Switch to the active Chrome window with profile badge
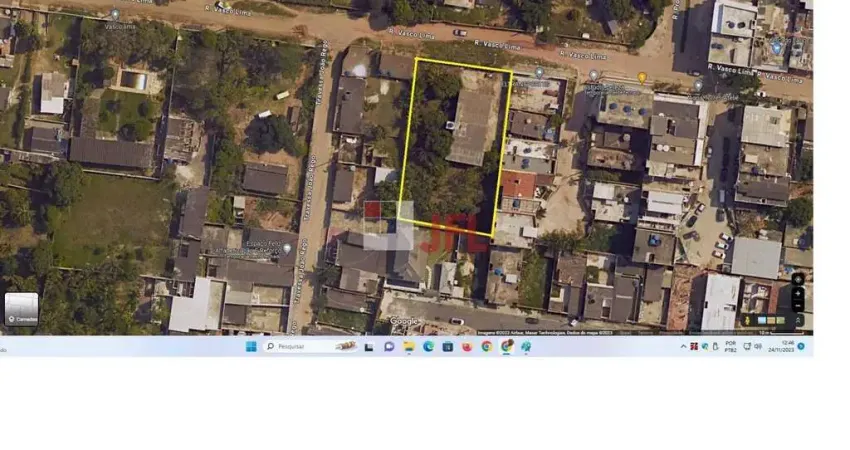The image size is (850, 450). click(507, 346)
